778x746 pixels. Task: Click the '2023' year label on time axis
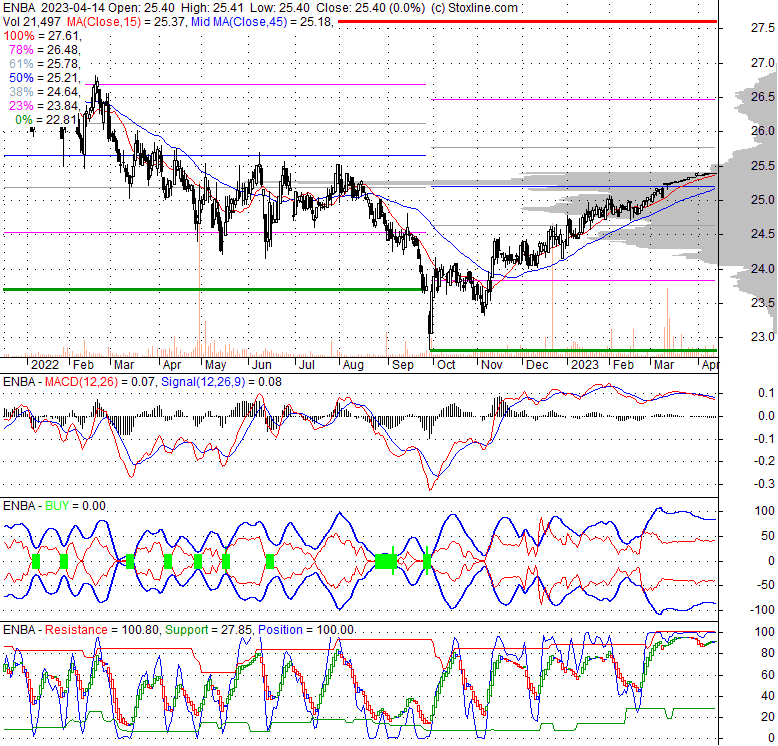click(x=584, y=365)
